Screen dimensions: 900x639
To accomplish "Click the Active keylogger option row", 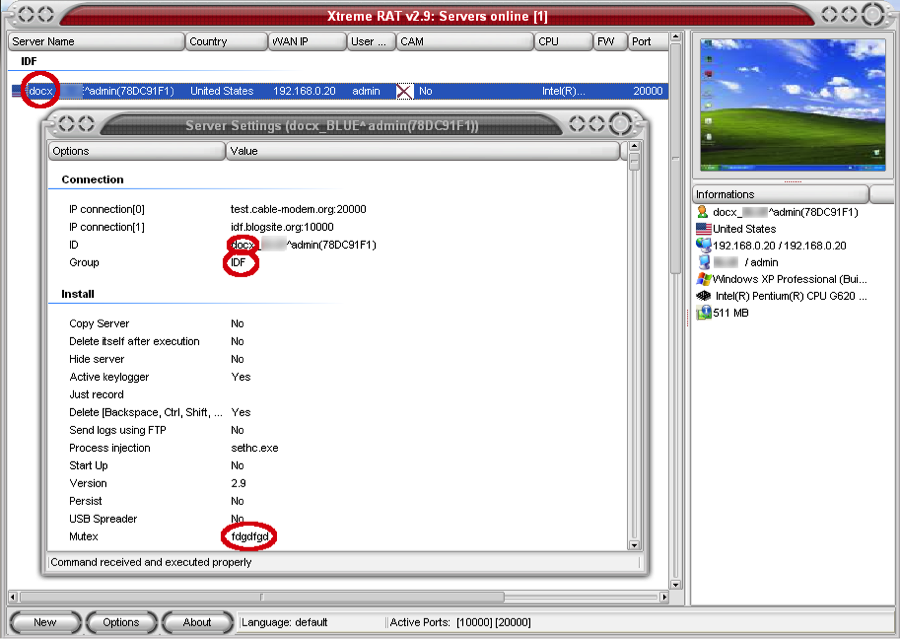I will (x=339, y=377).
